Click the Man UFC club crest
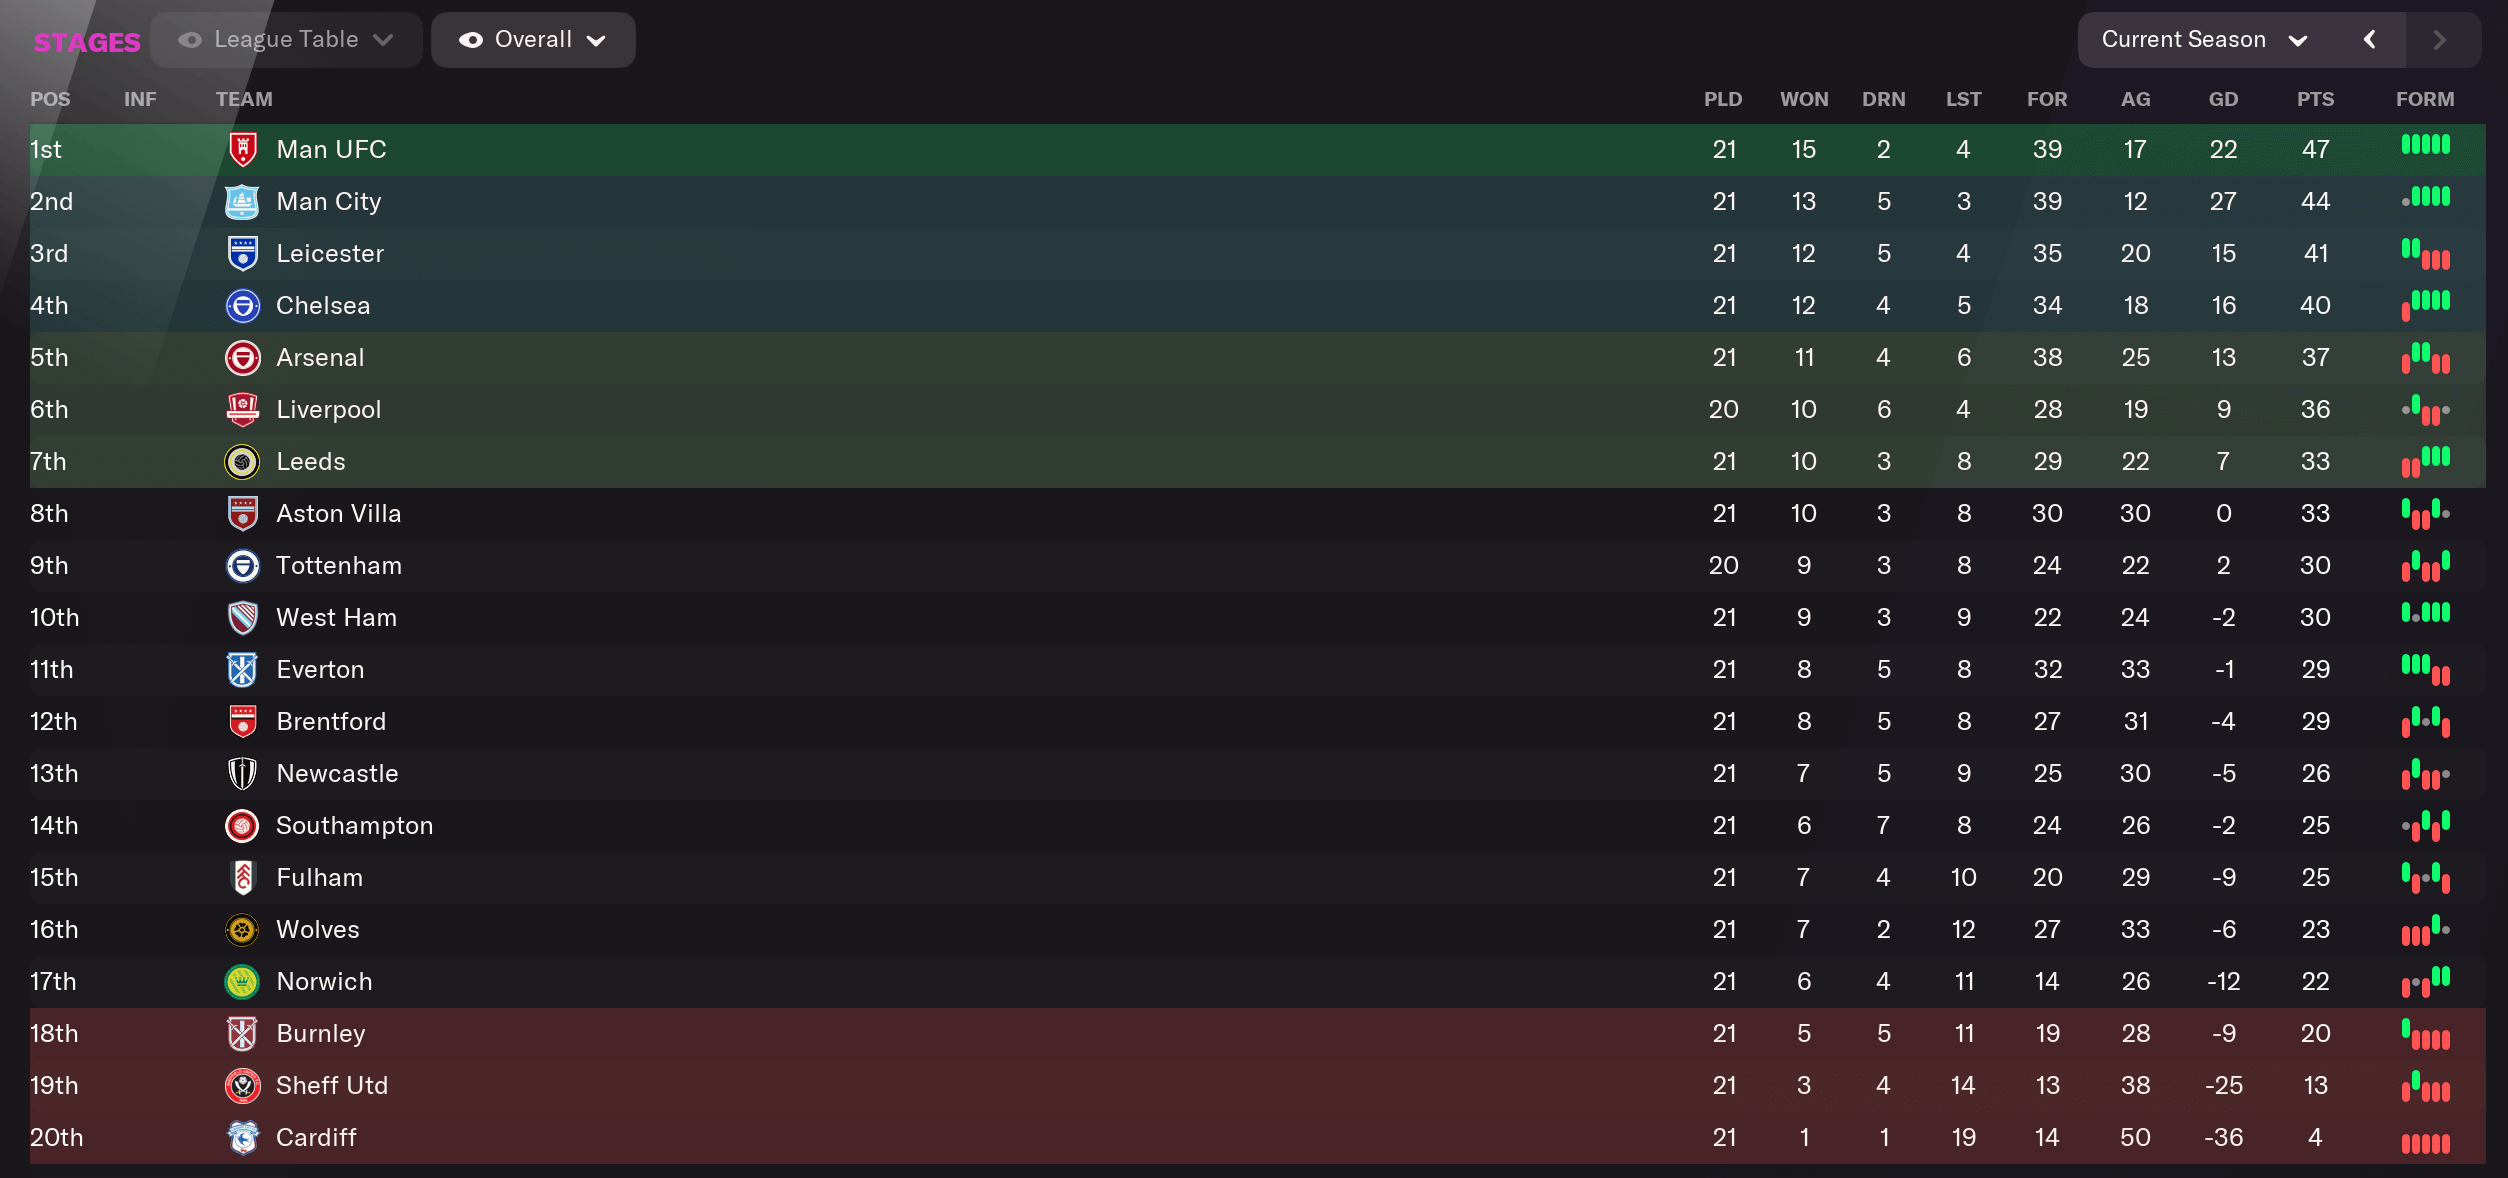Viewport: 2508px width, 1178px height. (242, 149)
